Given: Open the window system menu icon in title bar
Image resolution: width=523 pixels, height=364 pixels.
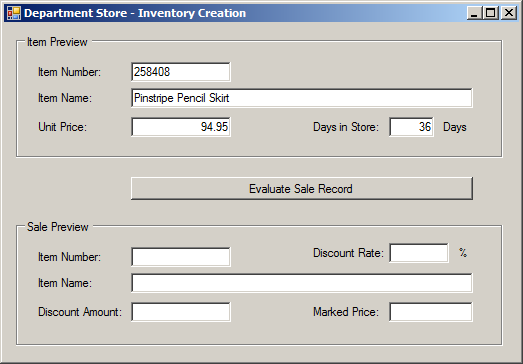Looking at the screenshot, I should [14, 13].
